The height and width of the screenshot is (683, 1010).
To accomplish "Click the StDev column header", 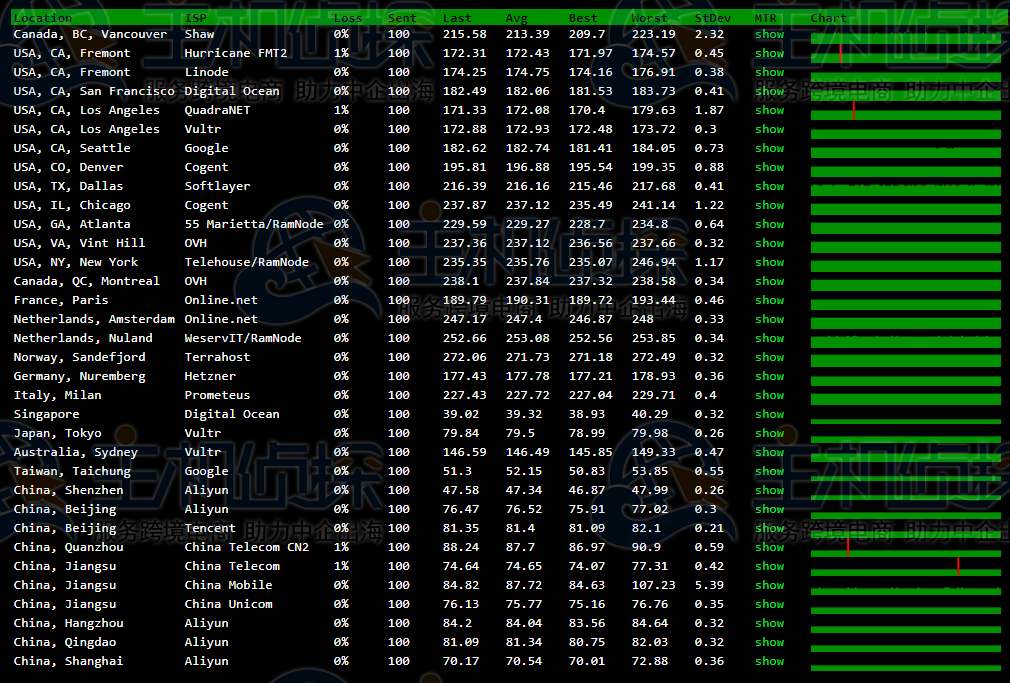I will pos(712,17).
